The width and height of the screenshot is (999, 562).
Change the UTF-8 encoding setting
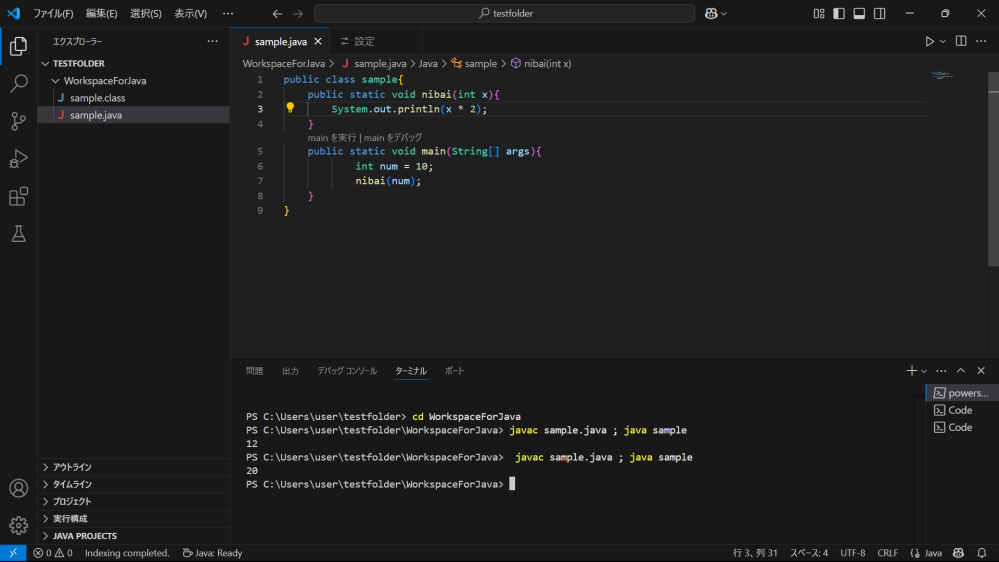(x=852, y=553)
